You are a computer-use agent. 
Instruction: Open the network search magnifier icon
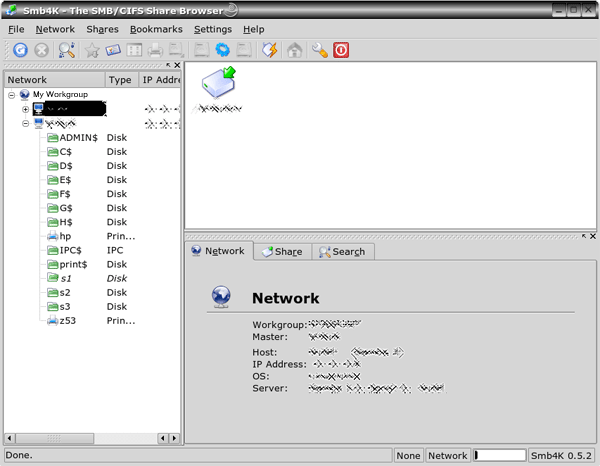67,50
